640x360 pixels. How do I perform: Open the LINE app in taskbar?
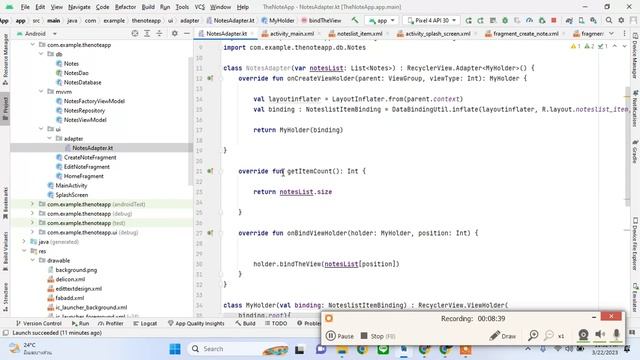(x=383, y=349)
